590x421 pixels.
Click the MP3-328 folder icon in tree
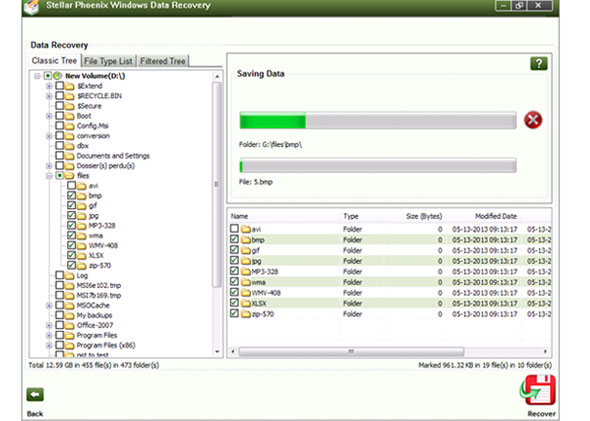point(81,226)
